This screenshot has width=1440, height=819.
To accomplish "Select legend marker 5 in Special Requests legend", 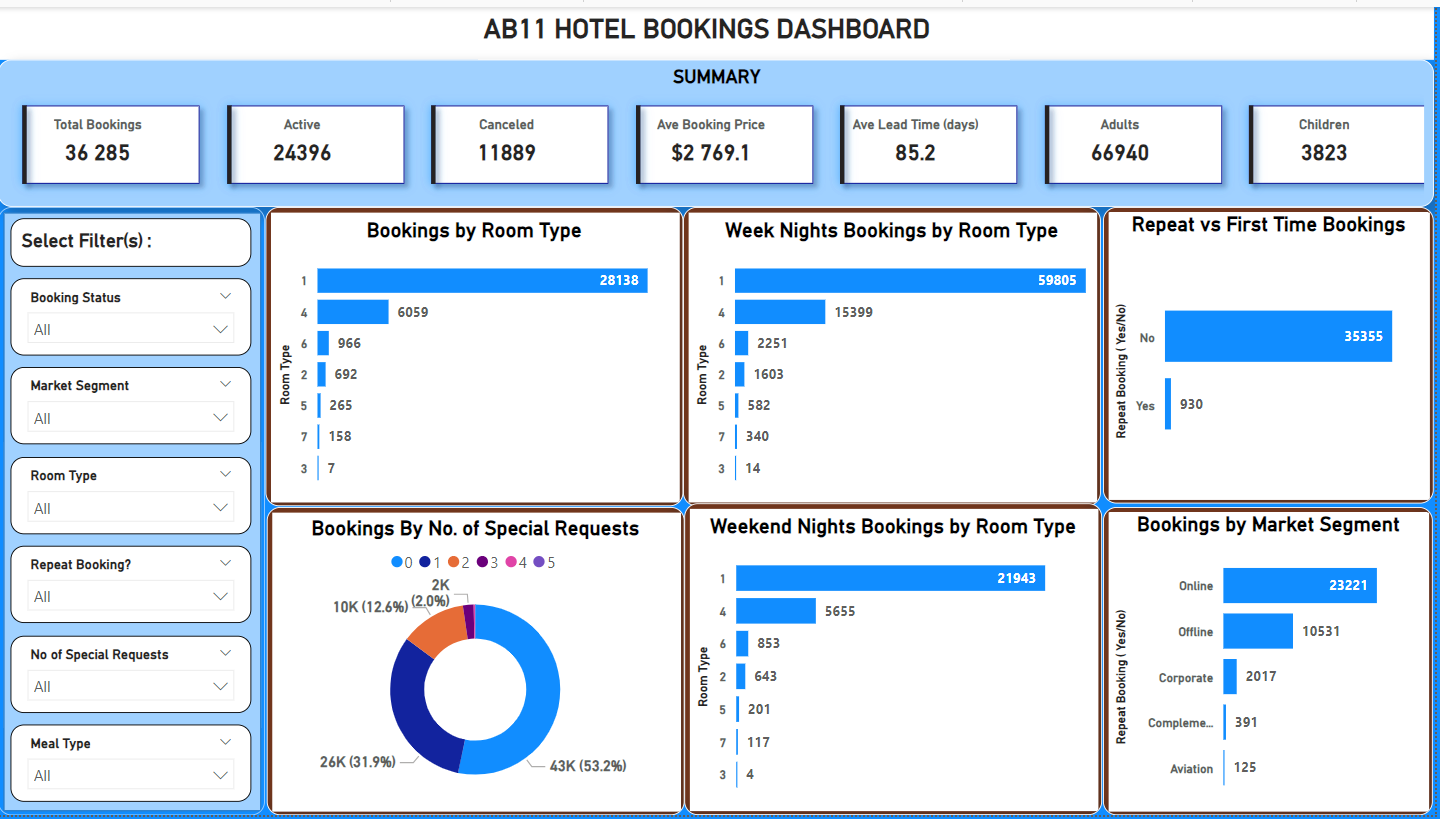I will click(x=539, y=563).
